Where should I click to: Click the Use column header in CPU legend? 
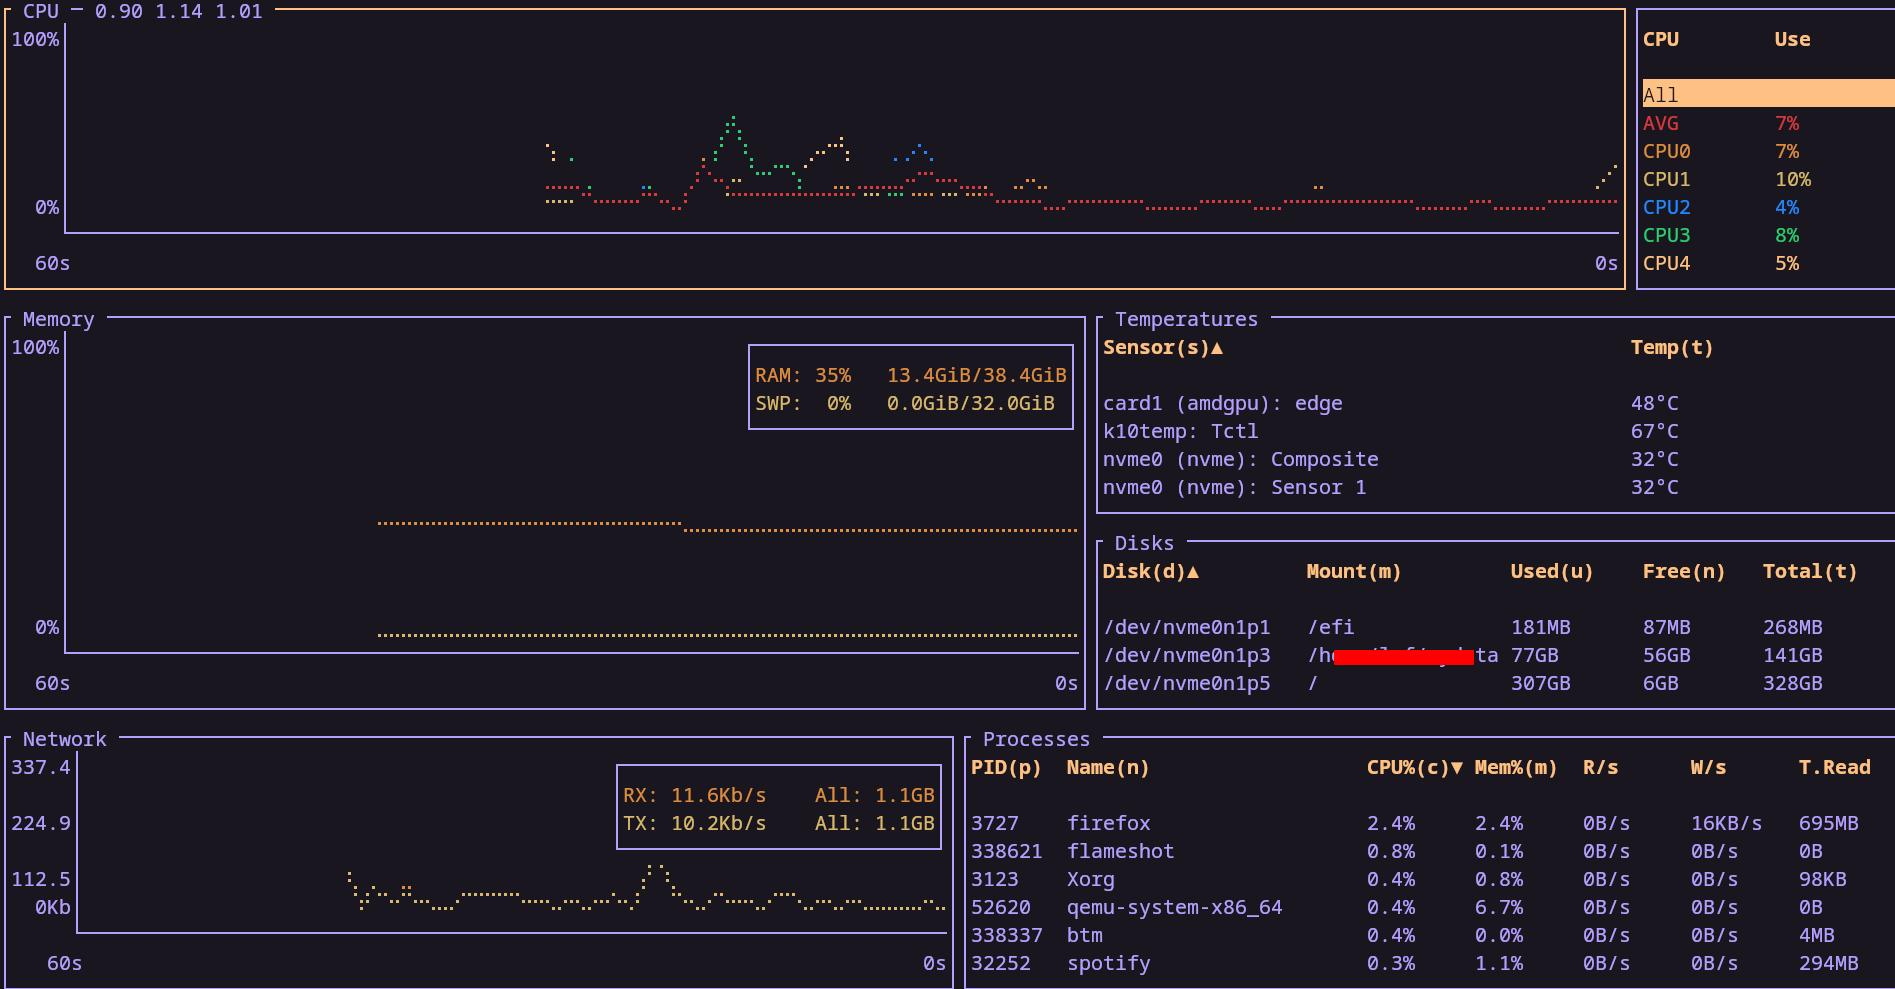(x=1792, y=39)
